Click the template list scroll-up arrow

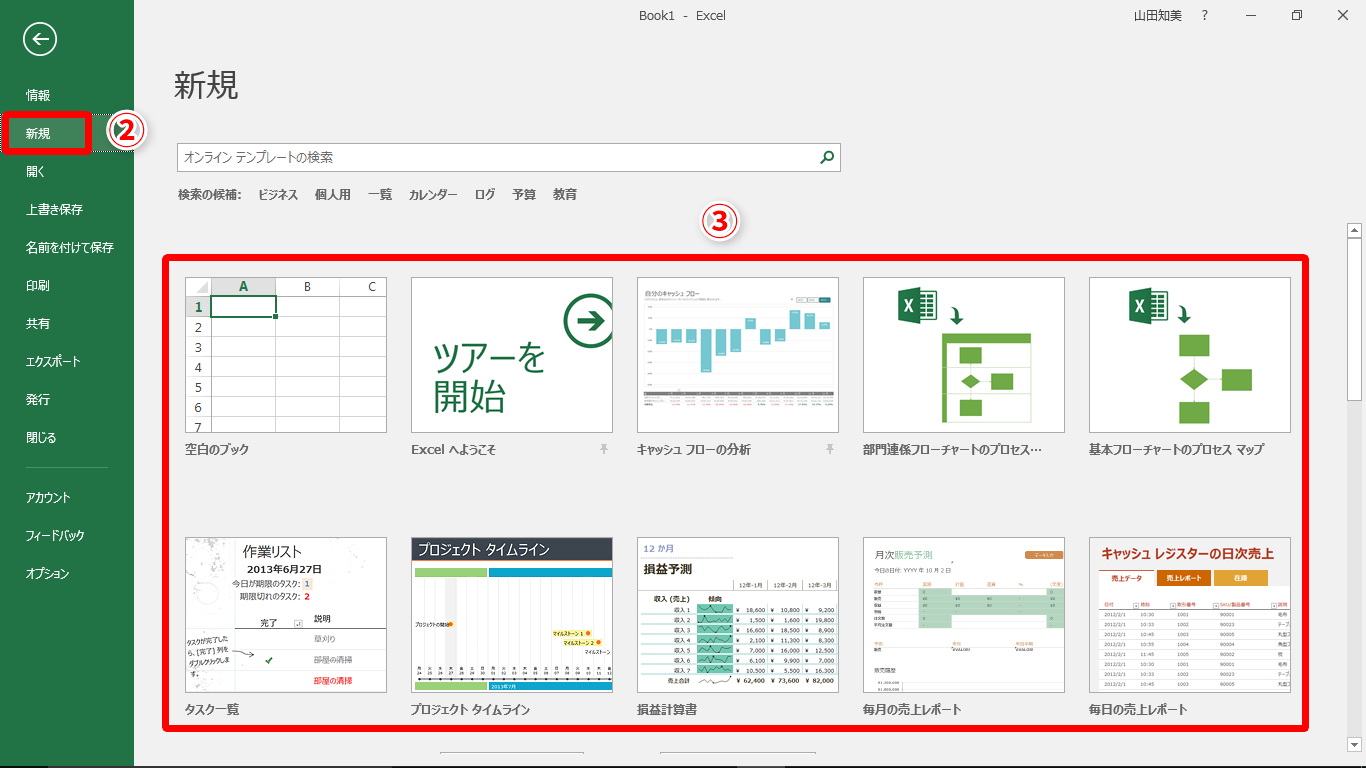(1355, 230)
